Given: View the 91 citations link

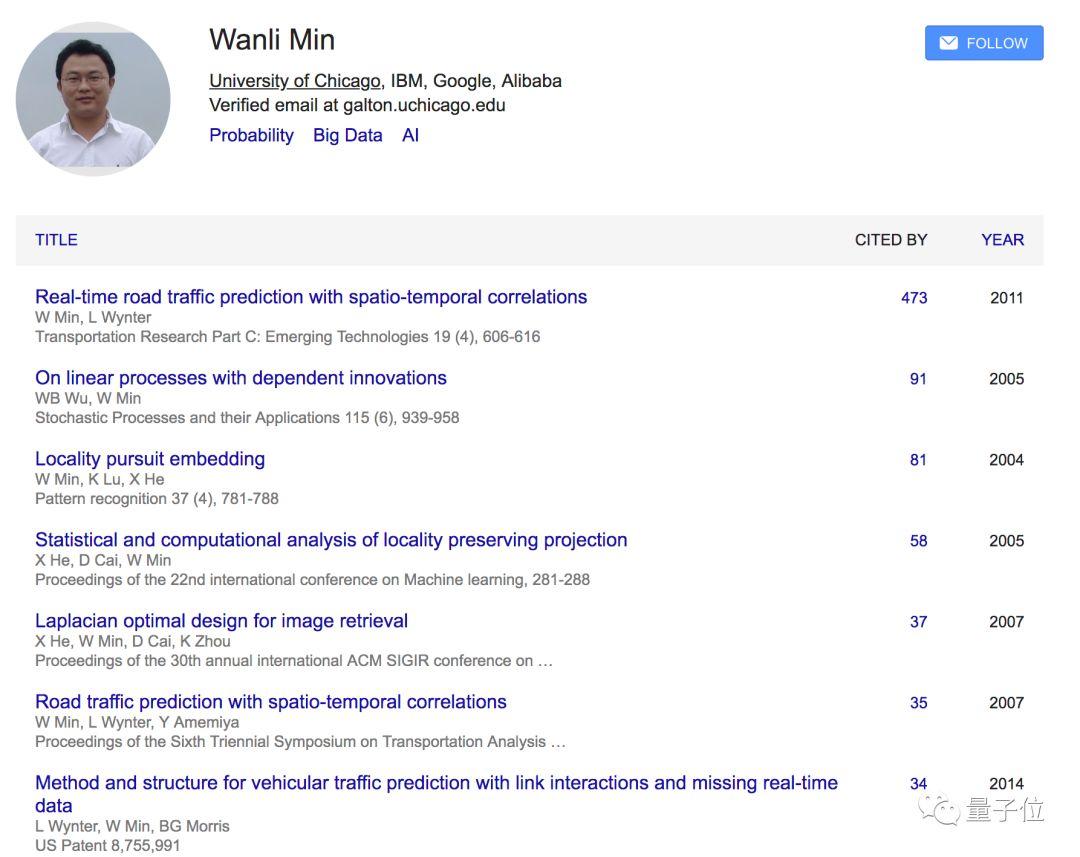Looking at the screenshot, I should pyautogui.click(x=918, y=379).
